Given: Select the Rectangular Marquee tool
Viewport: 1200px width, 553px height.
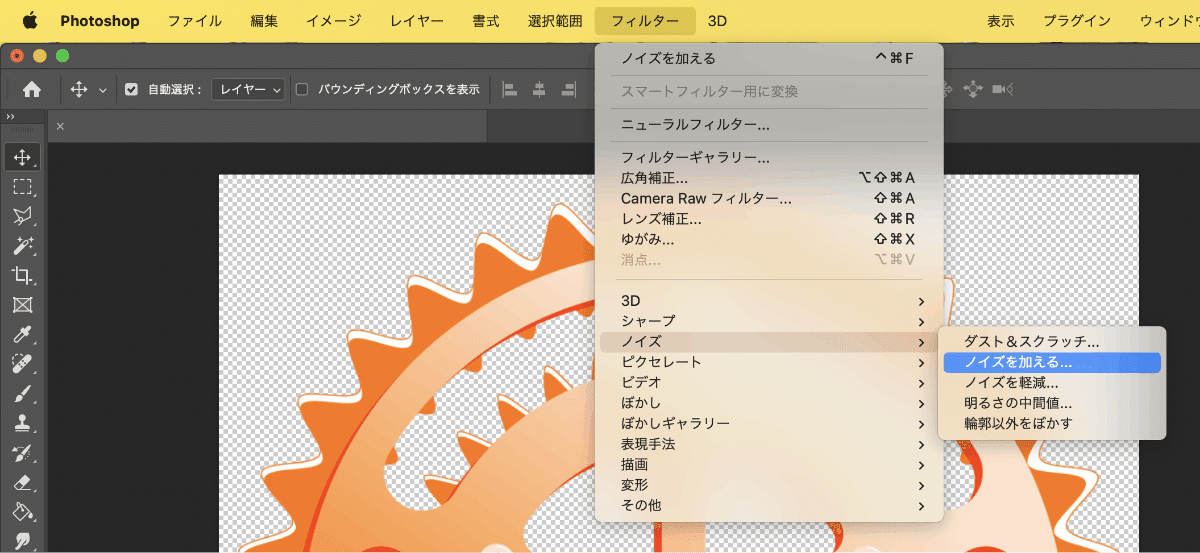Looking at the screenshot, I should pos(22,187).
